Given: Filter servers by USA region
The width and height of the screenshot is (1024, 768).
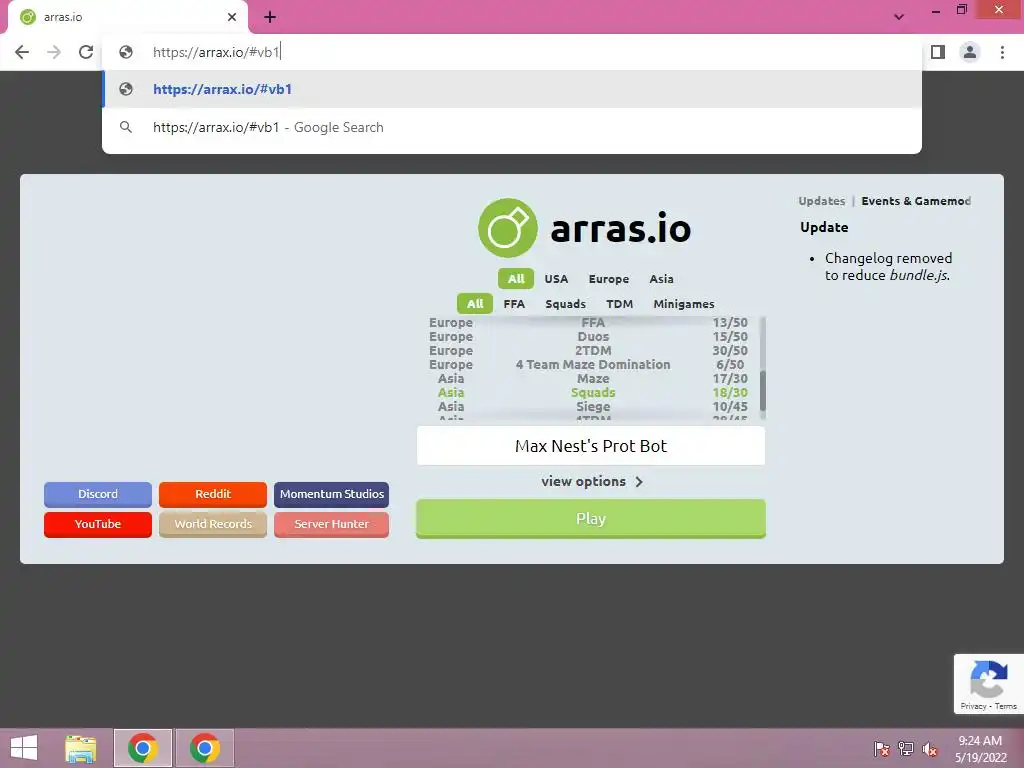Looking at the screenshot, I should click(x=556, y=279).
